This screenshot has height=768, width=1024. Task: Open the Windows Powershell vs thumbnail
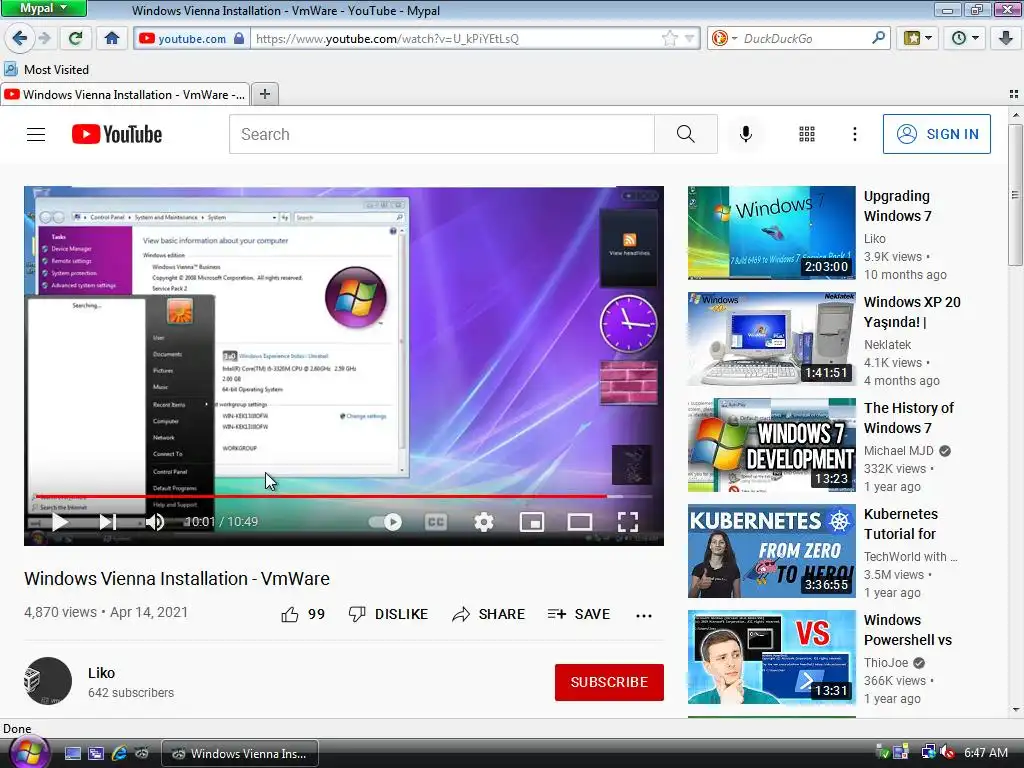[x=771, y=657]
